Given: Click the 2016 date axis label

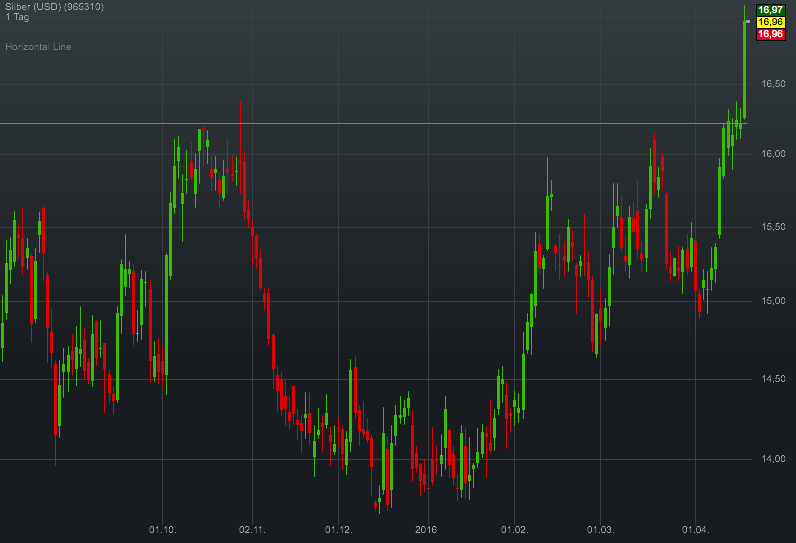Looking at the screenshot, I should pos(426,530).
